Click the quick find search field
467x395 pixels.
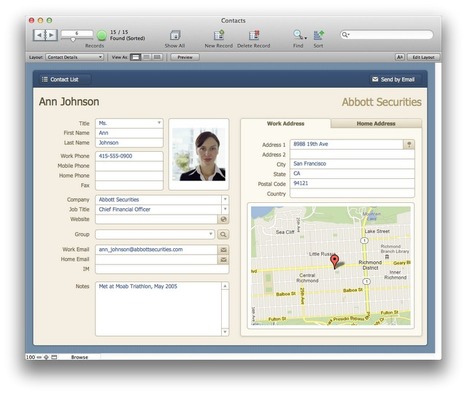click(387, 35)
